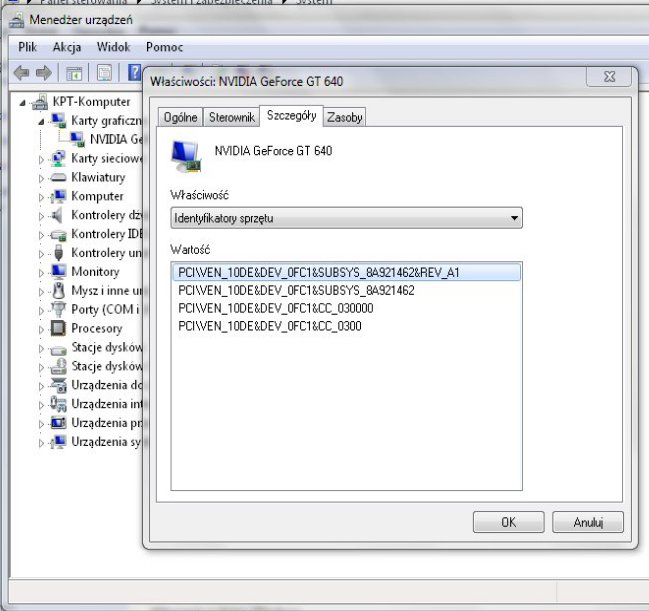This screenshot has width=649, height=611.
Task: Select the Kontrolery IDE tree item label
Action: click(106, 234)
